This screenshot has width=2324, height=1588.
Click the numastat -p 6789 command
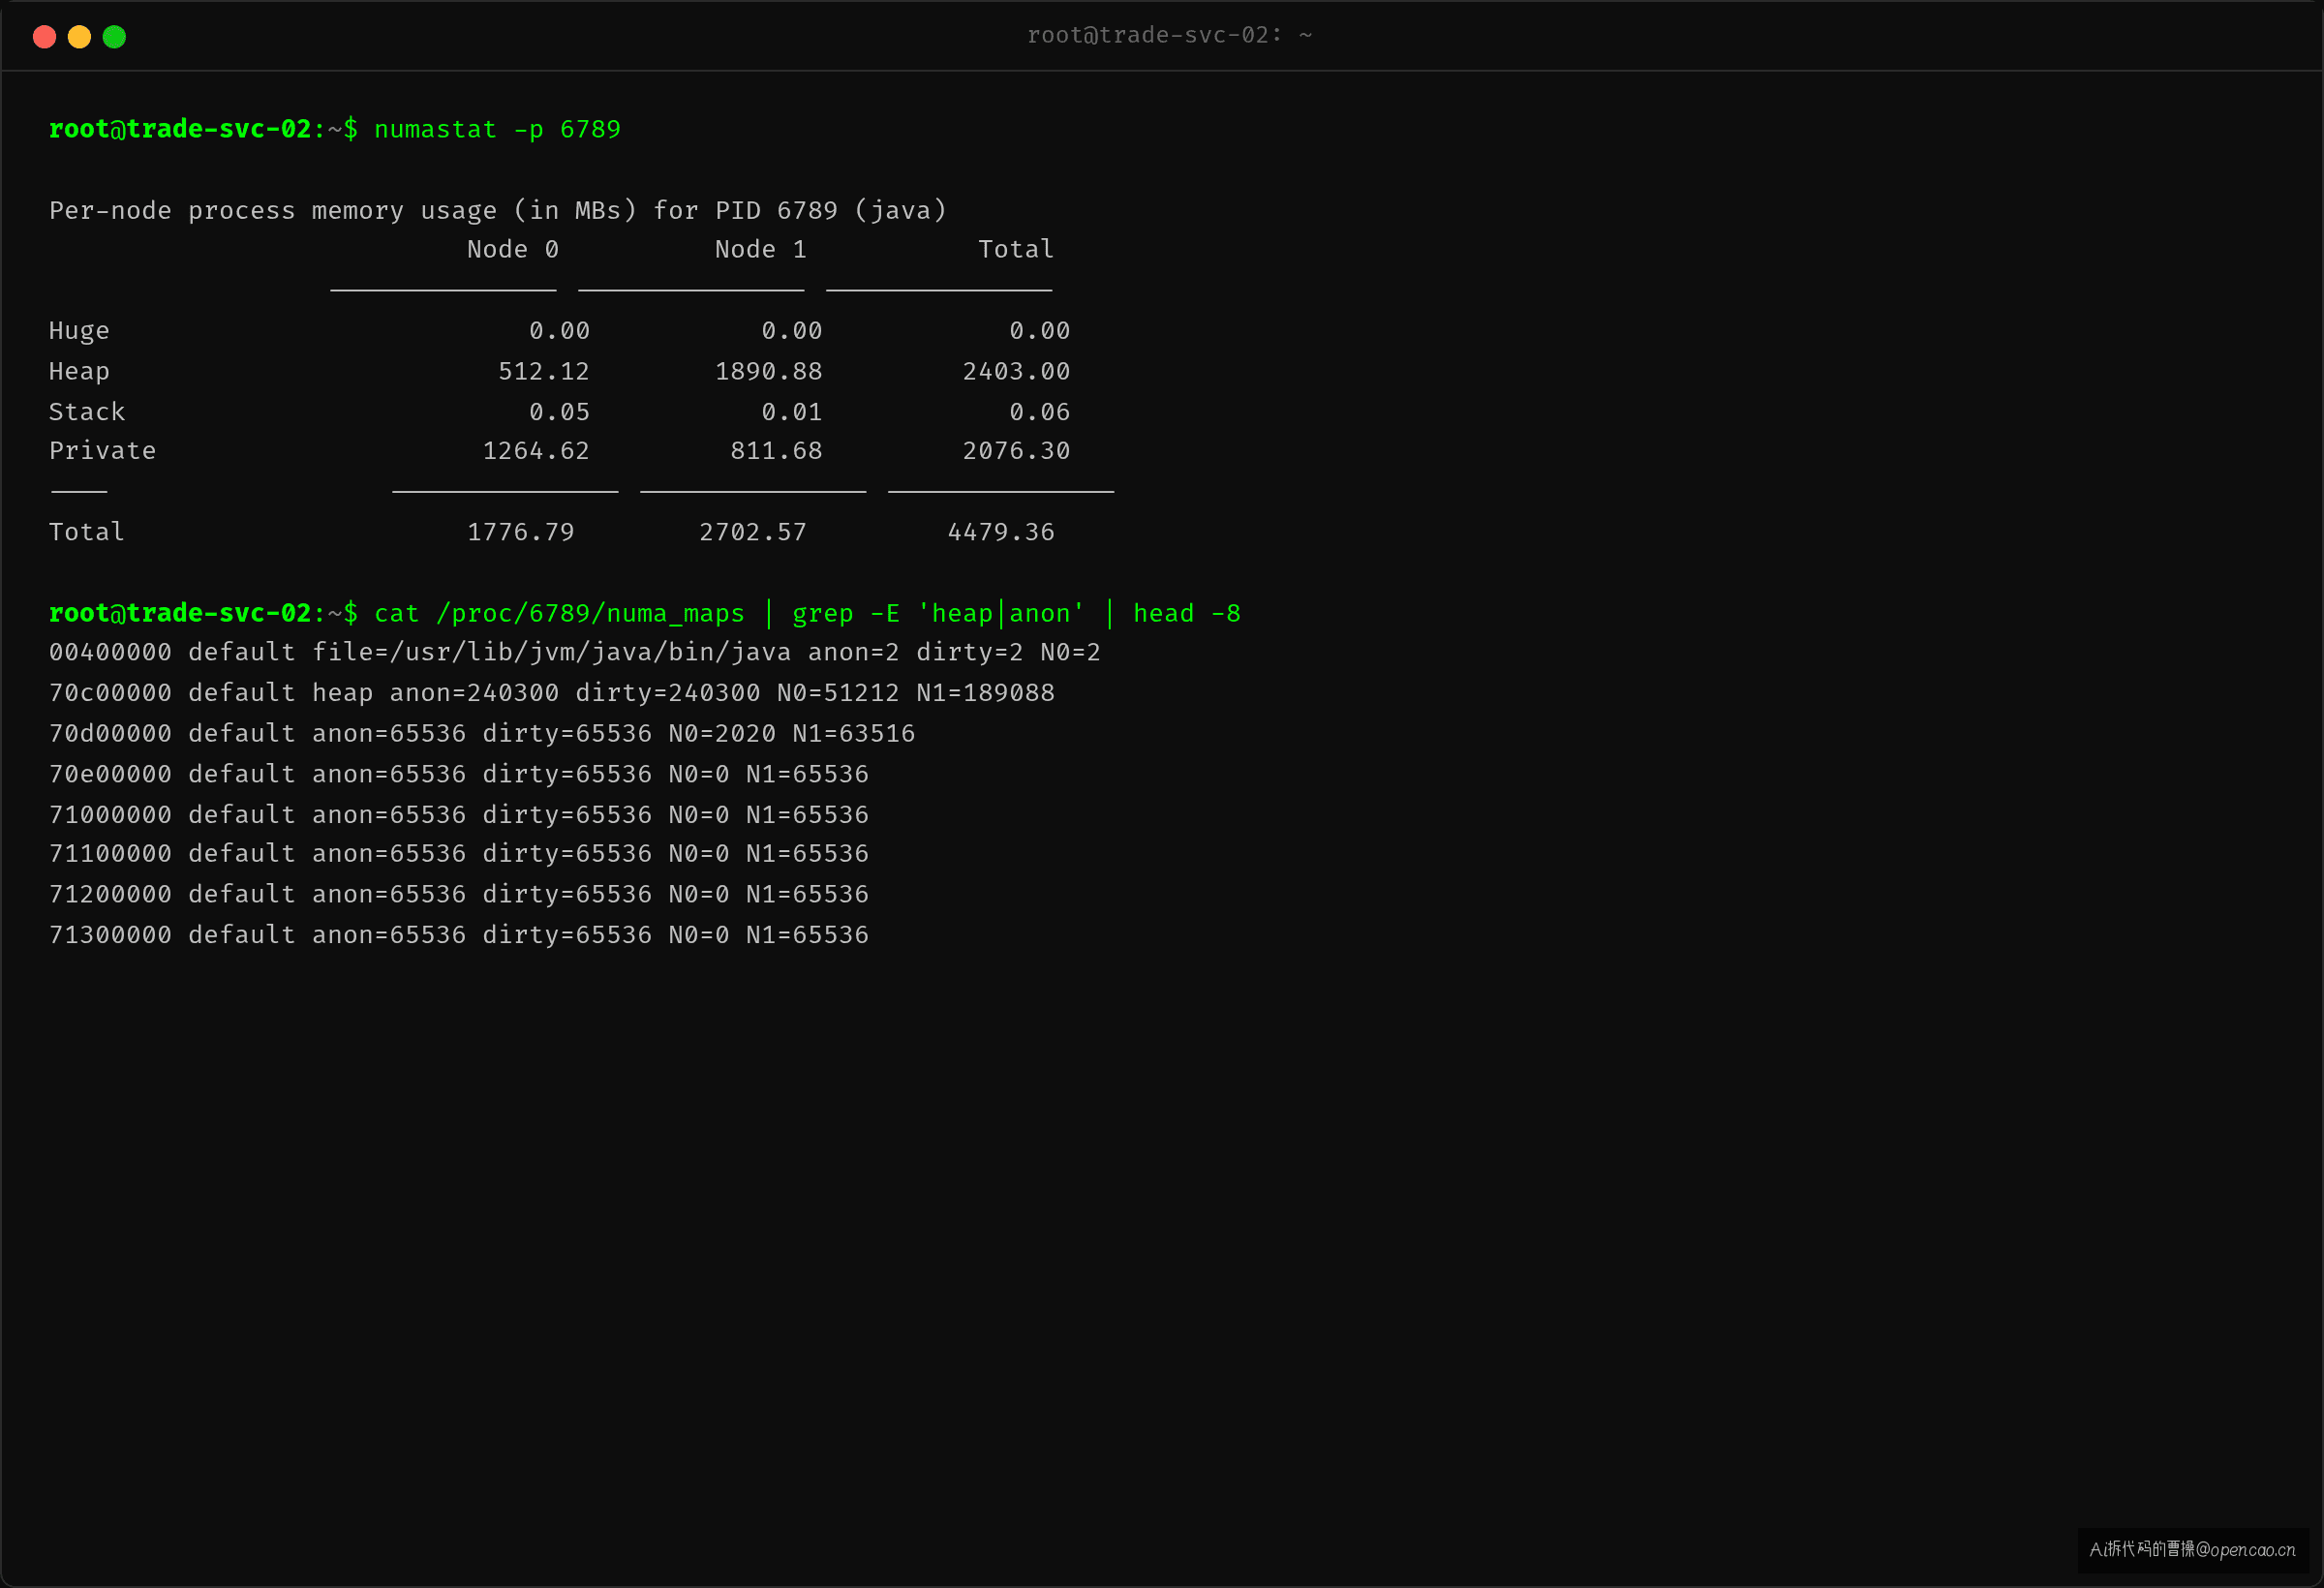point(497,130)
